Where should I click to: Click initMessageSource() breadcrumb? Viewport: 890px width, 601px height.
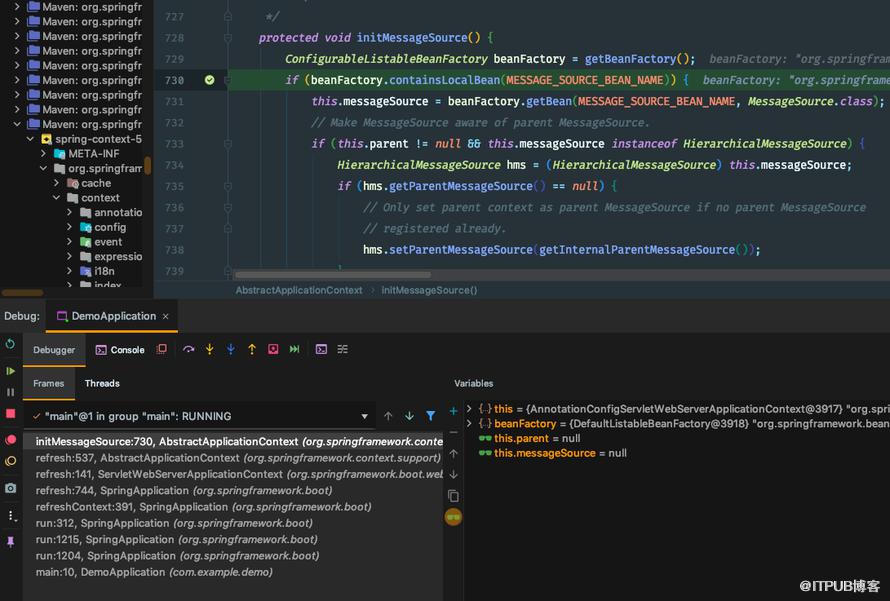click(x=429, y=290)
